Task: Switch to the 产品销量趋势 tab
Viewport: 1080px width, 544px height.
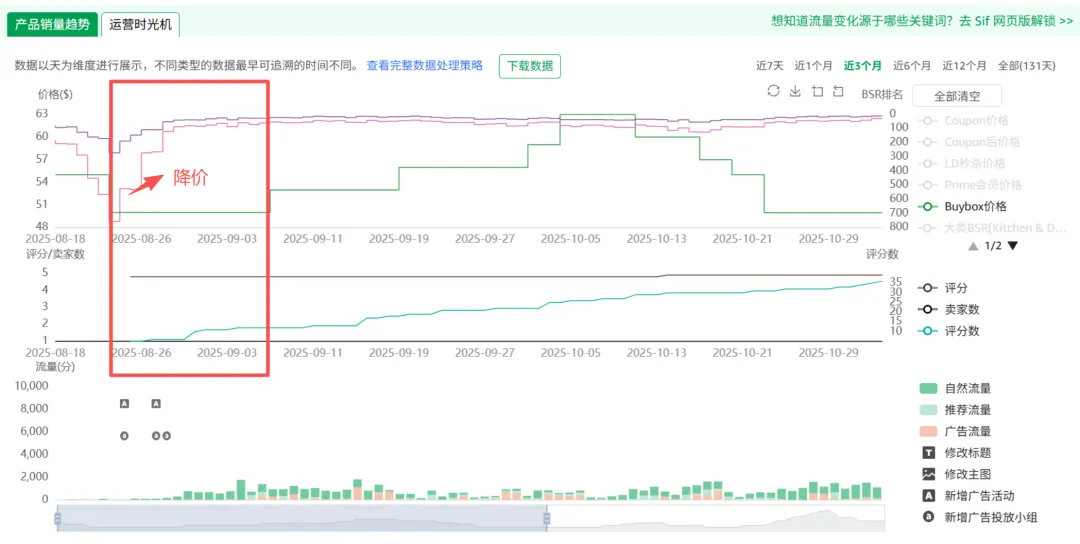Action: pos(52,24)
